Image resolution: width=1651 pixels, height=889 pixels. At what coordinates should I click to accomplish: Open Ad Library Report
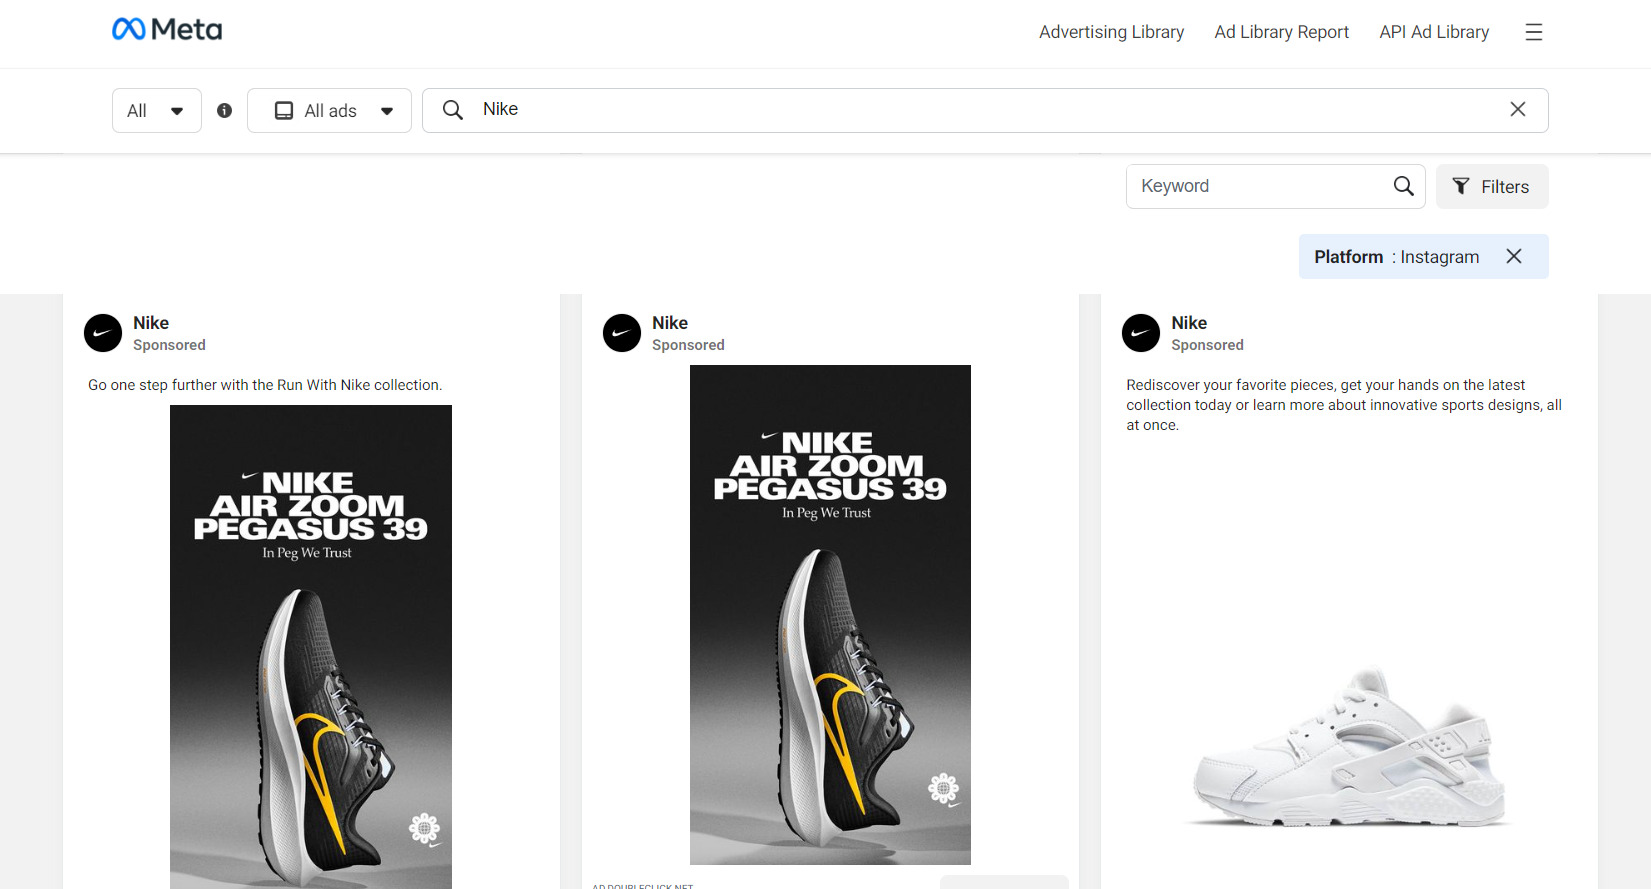pos(1282,32)
